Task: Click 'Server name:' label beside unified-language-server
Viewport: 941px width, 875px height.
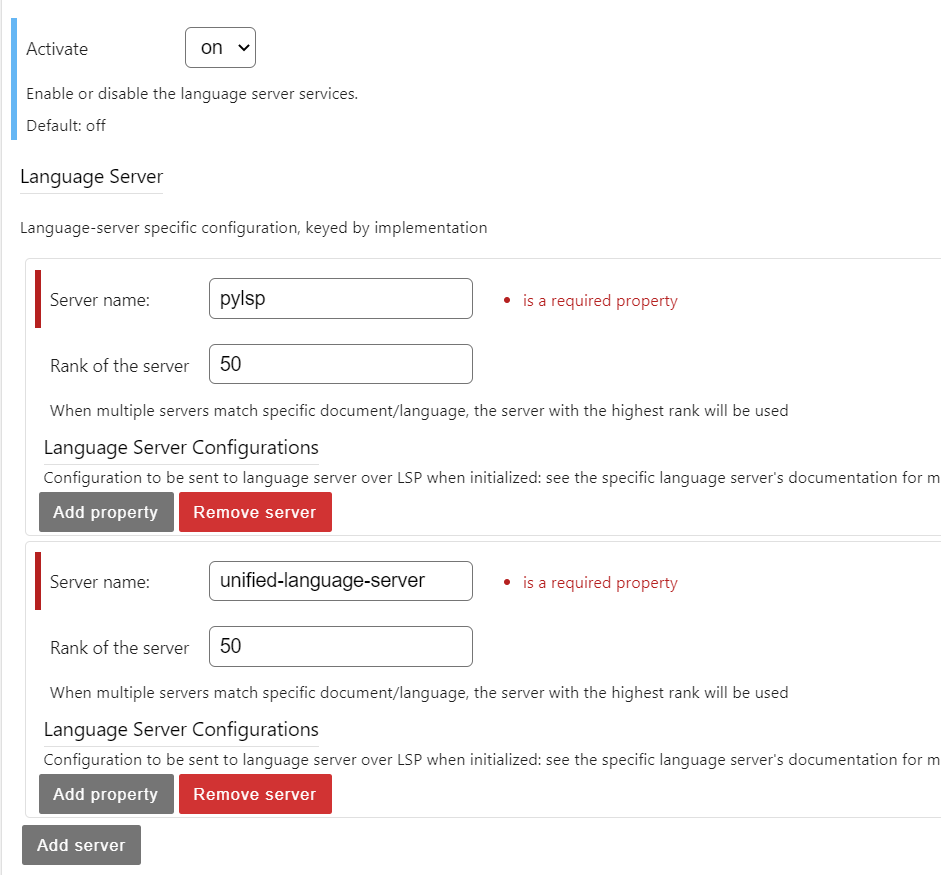Action: click(x=100, y=582)
